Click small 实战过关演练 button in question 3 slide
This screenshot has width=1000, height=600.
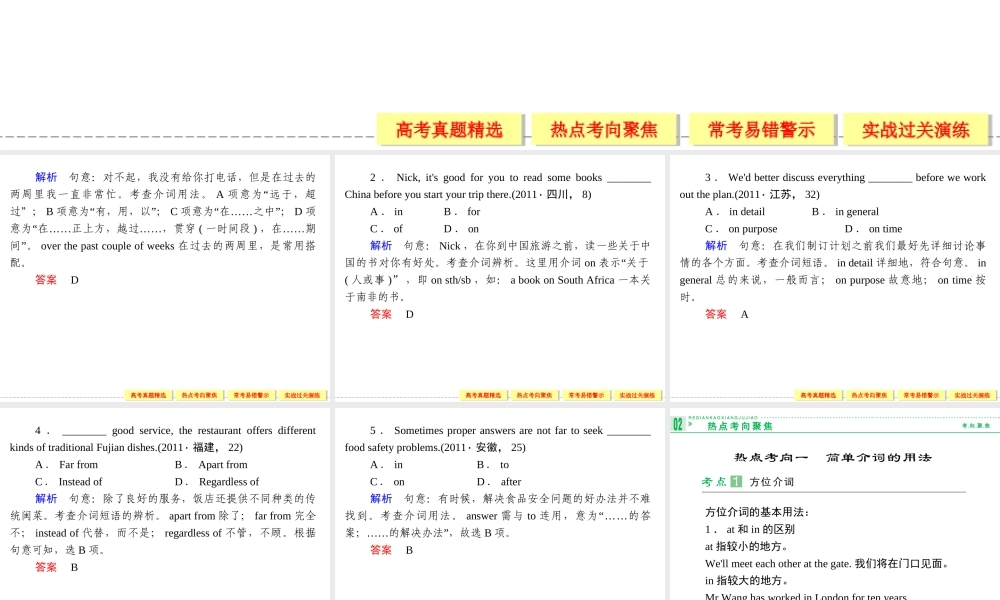972,395
